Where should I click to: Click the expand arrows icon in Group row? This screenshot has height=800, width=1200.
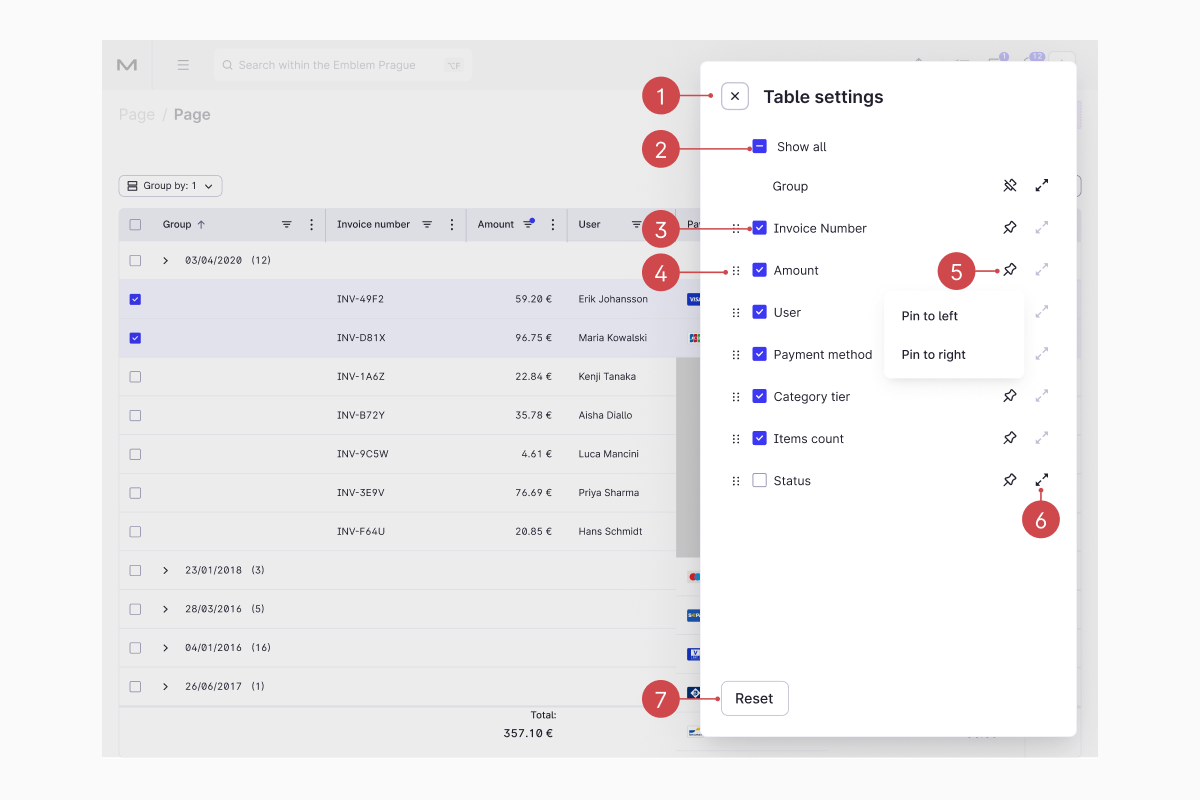(x=1042, y=186)
